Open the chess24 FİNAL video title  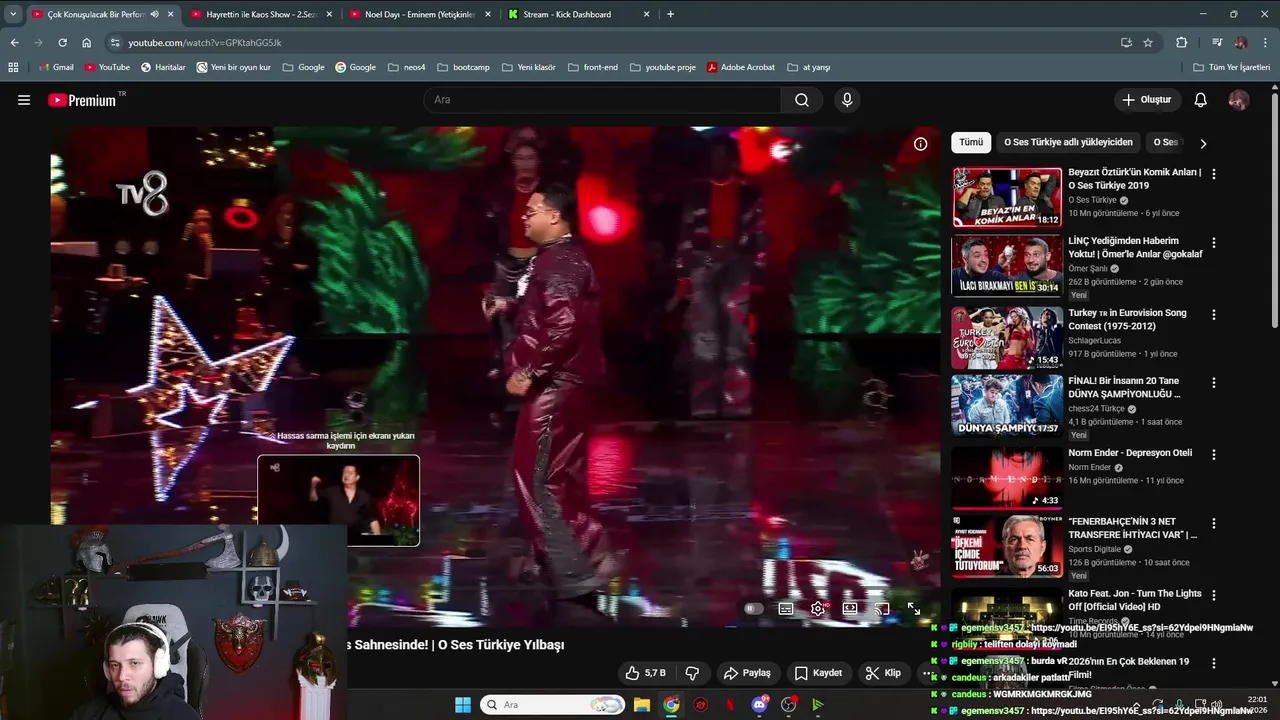tap(1124, 387)
